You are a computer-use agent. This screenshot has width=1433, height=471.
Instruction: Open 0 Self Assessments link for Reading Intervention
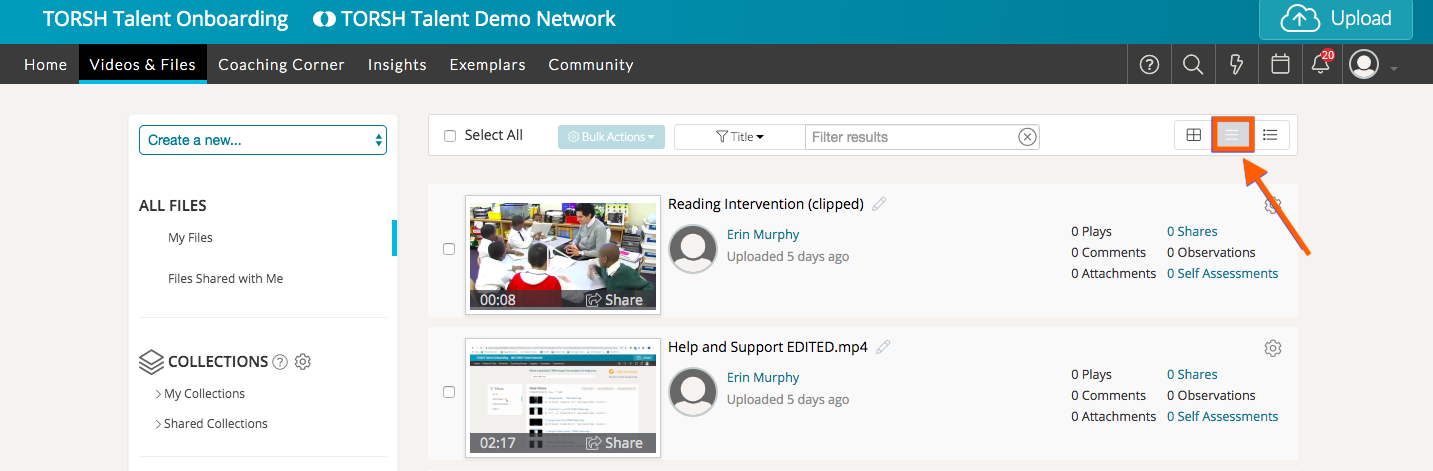click(x=1222, y=274)
